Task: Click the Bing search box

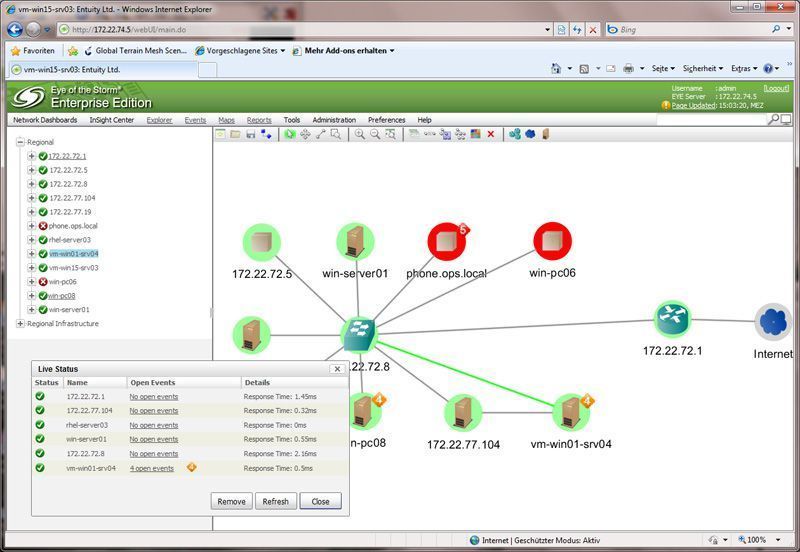Action: [691, 30]
